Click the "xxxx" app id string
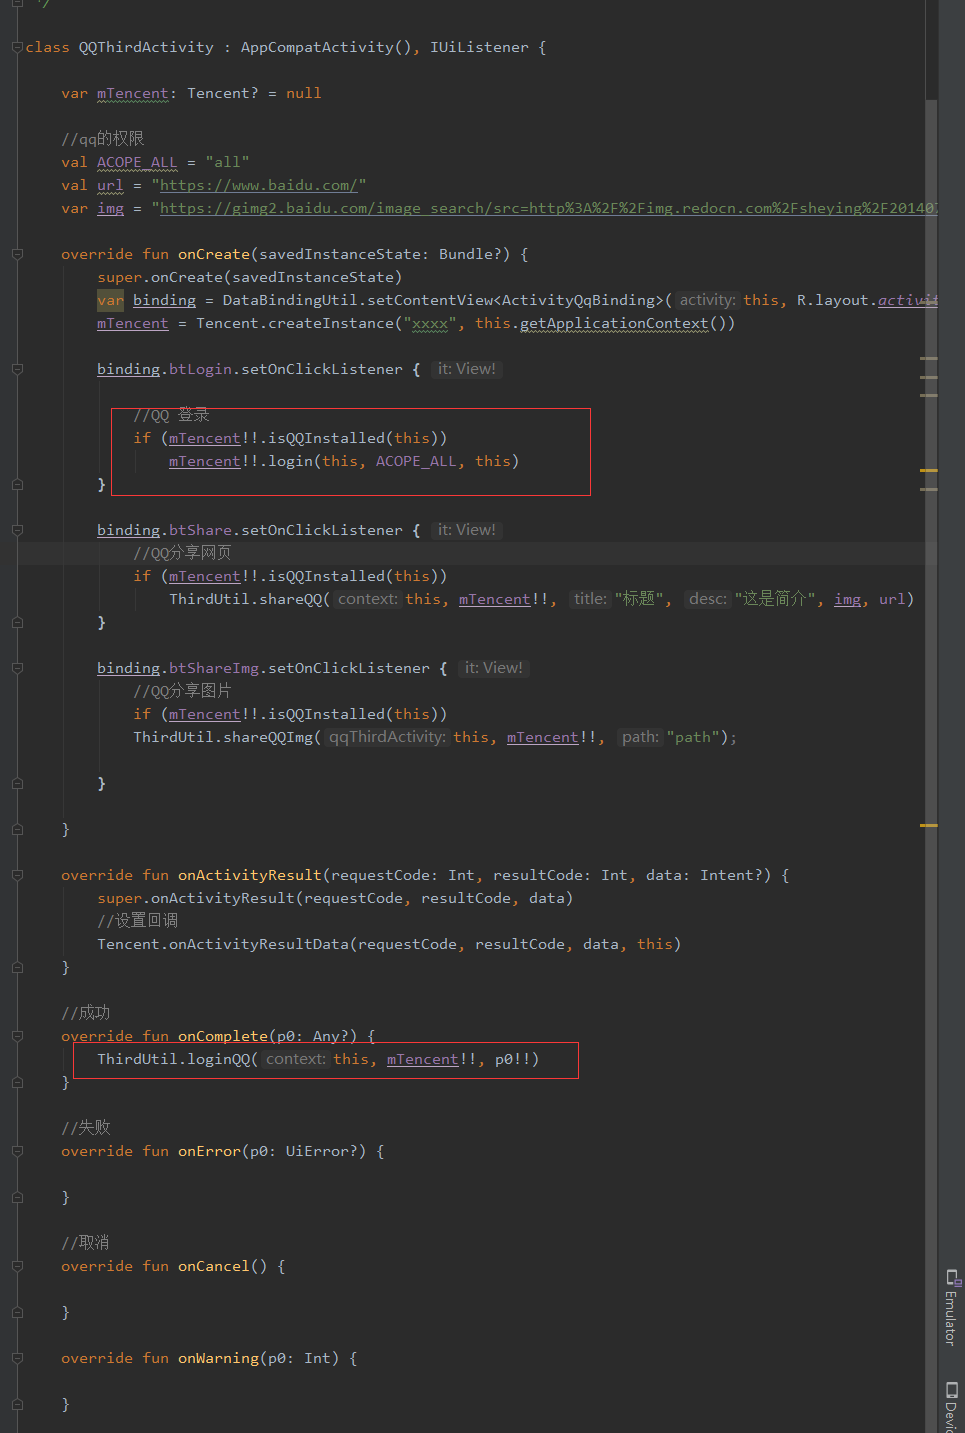Viewport: 965px width, 1433px height. point(430,323)
